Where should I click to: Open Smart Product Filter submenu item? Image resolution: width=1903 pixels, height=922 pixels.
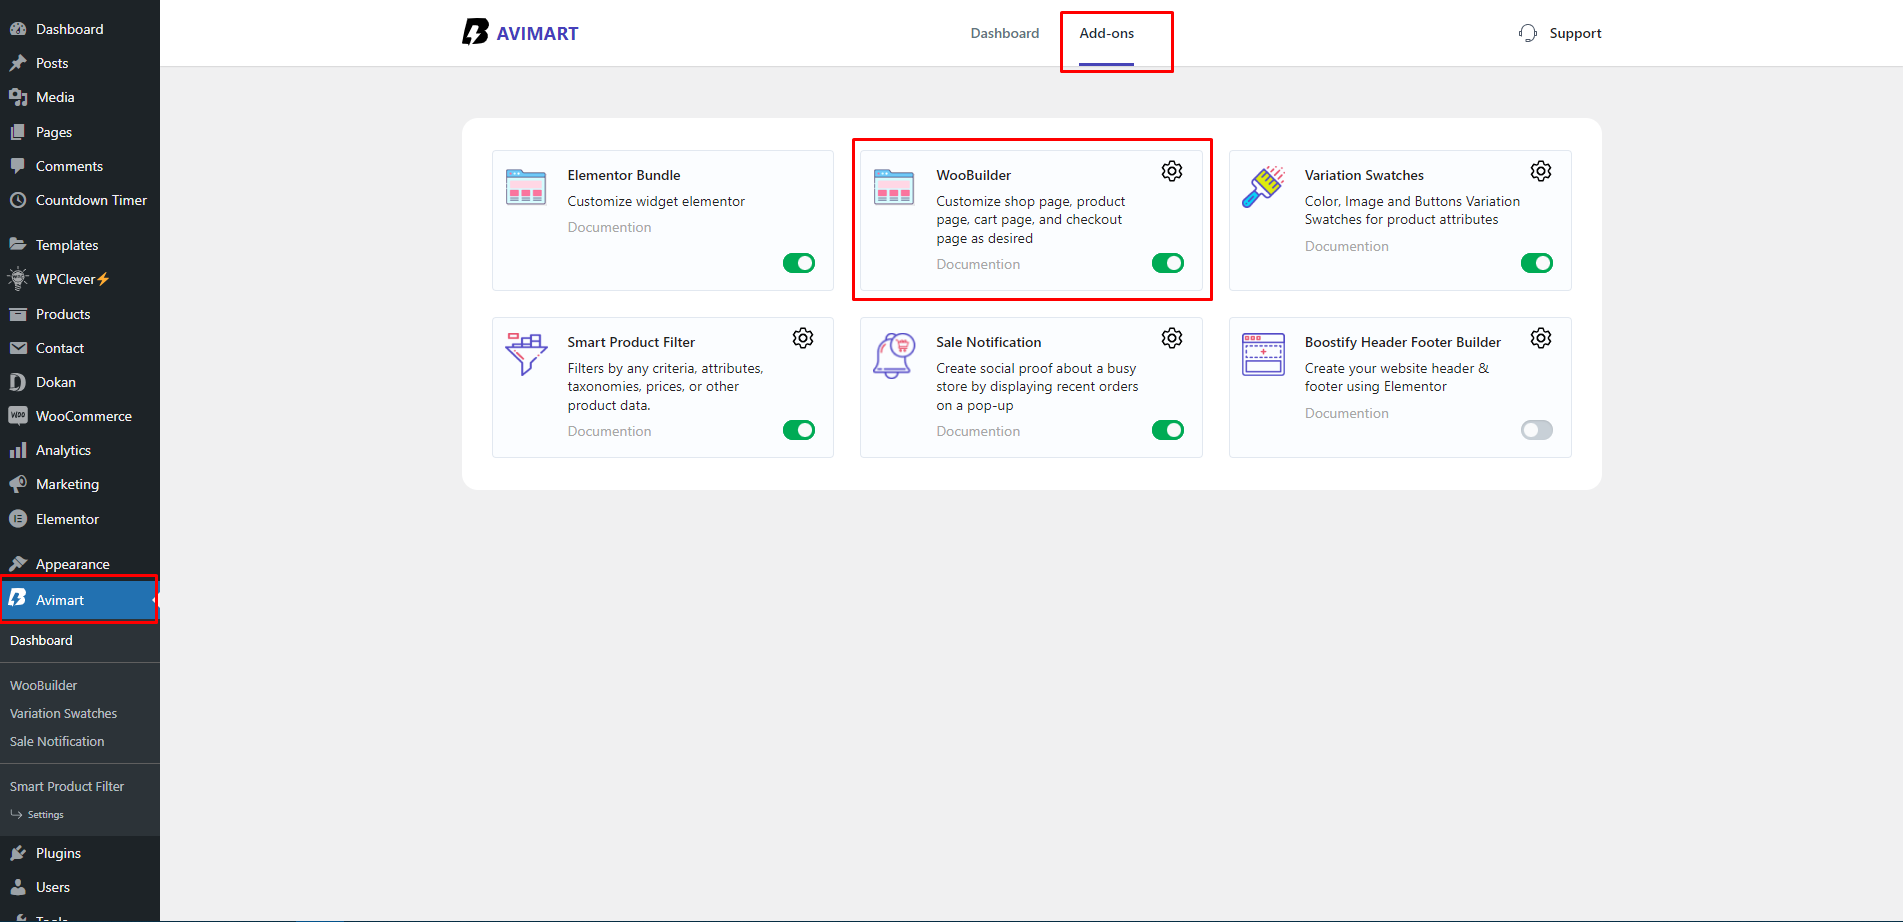point(67,786)
